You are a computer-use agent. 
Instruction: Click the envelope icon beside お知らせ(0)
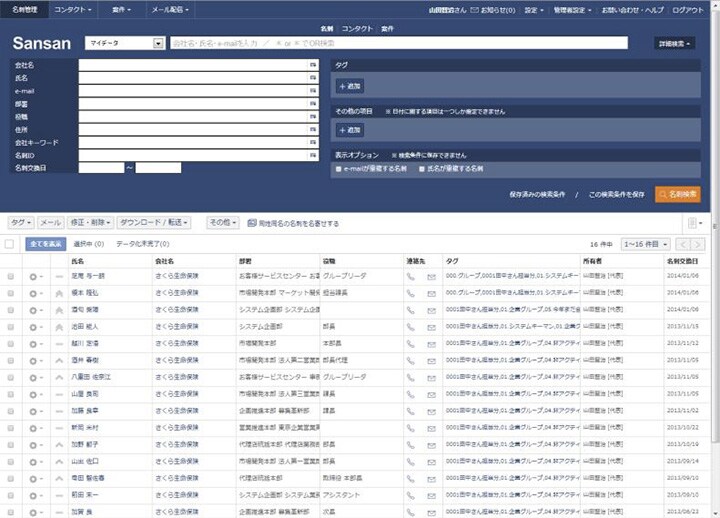click(474, 10)
